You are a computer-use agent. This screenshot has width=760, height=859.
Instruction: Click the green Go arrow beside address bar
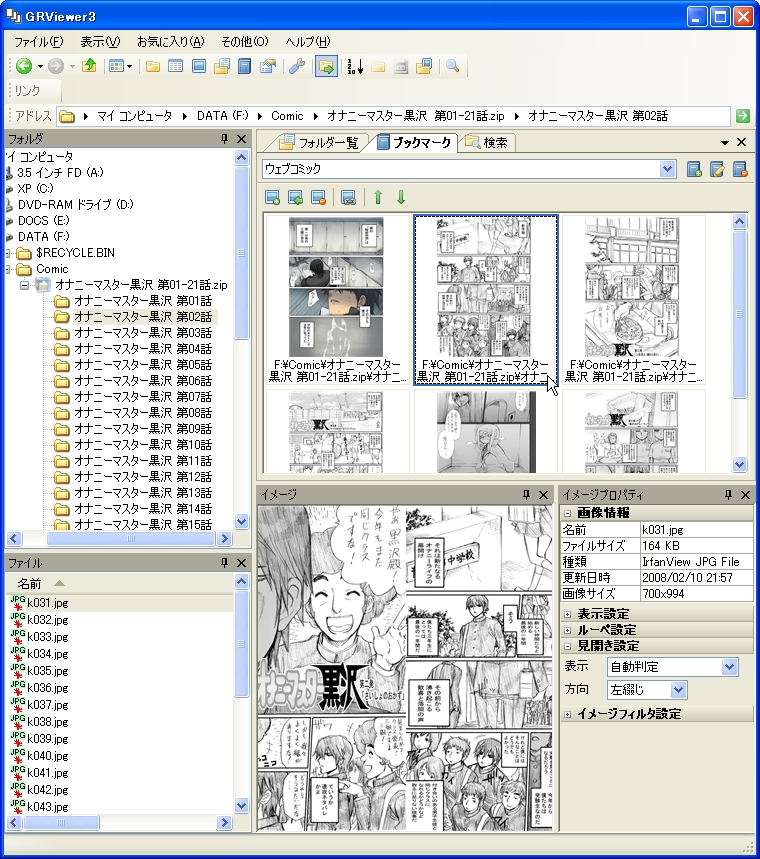[742, 116]
